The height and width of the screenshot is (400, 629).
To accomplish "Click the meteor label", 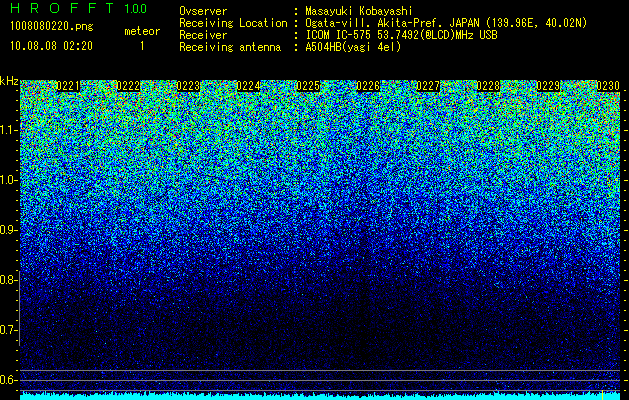I will point(142,31).
